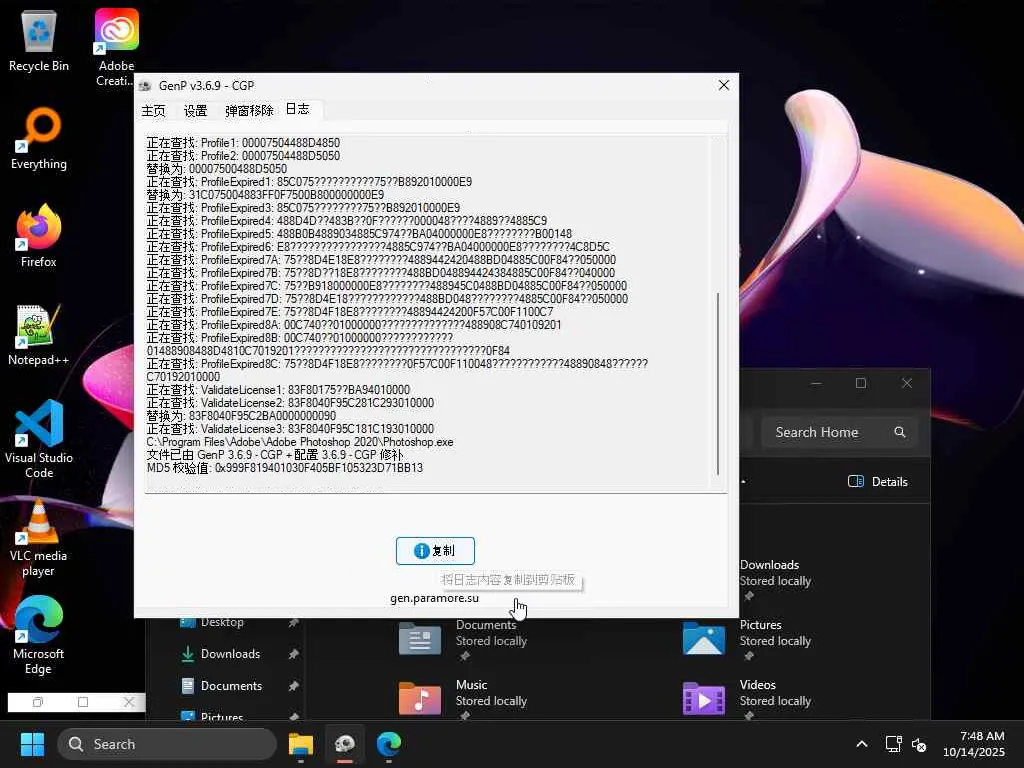
Task: Open Adobe Creative Cloud desktop shortcut
Action: pyautogui.click(x=116, y=47)
